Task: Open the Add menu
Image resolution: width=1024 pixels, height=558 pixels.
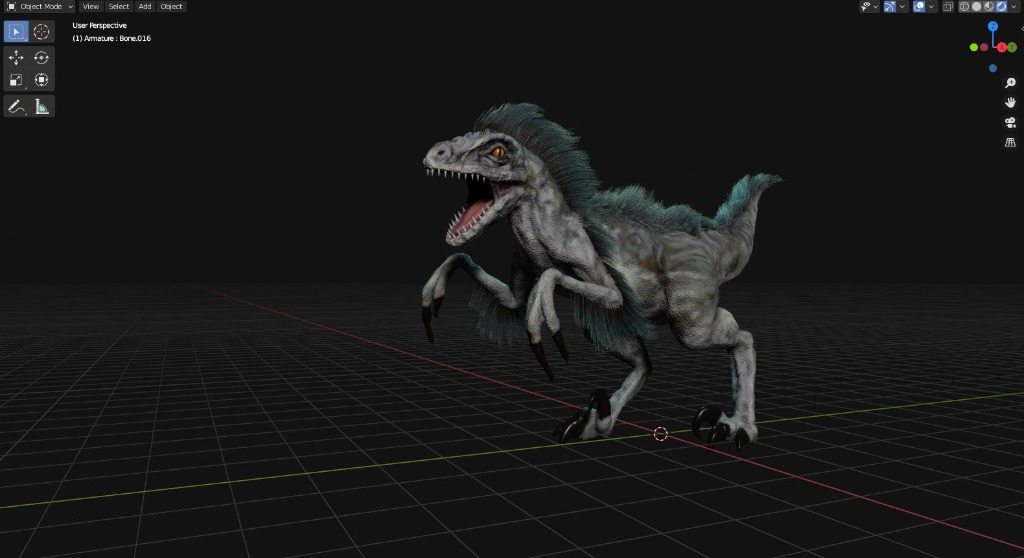Action: 145,6
